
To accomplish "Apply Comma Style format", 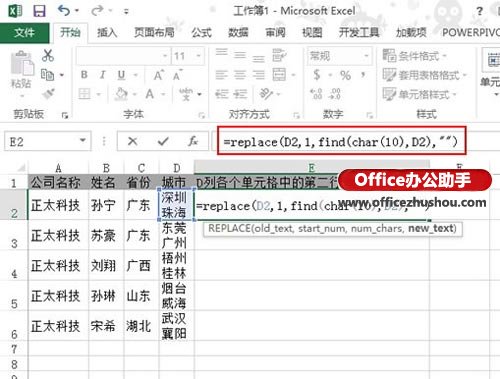I will pyautogui.click(x=363, y=75).
